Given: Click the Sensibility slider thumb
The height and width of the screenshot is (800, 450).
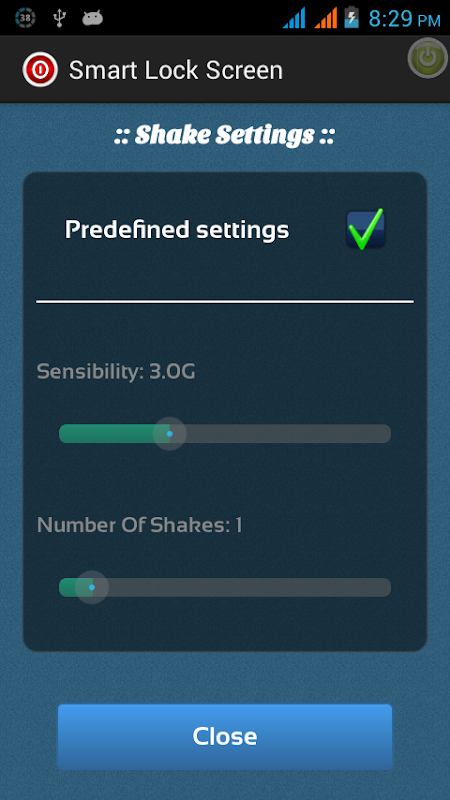Looking at the screenshot, I should click(x=169, y=434).
